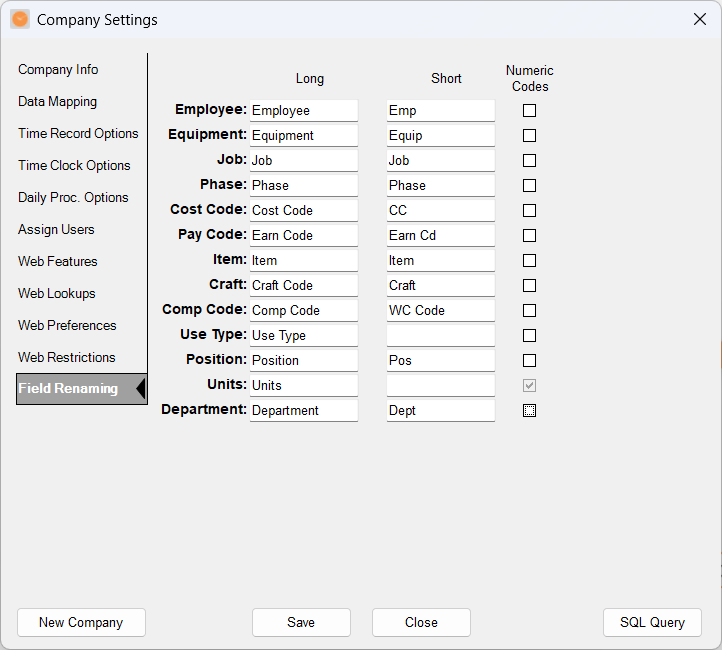
Task: Click the Units long name field
Action: 304,386
